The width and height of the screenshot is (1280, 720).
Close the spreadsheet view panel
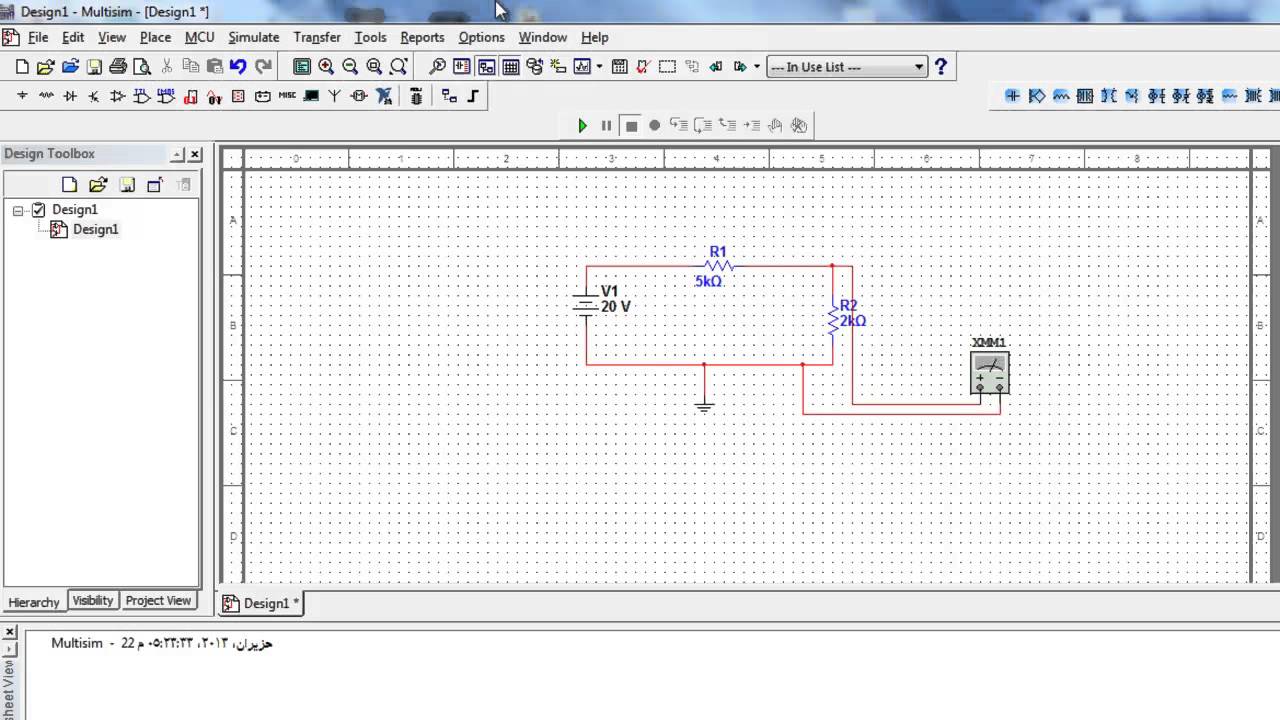click(x=10, y=632)
